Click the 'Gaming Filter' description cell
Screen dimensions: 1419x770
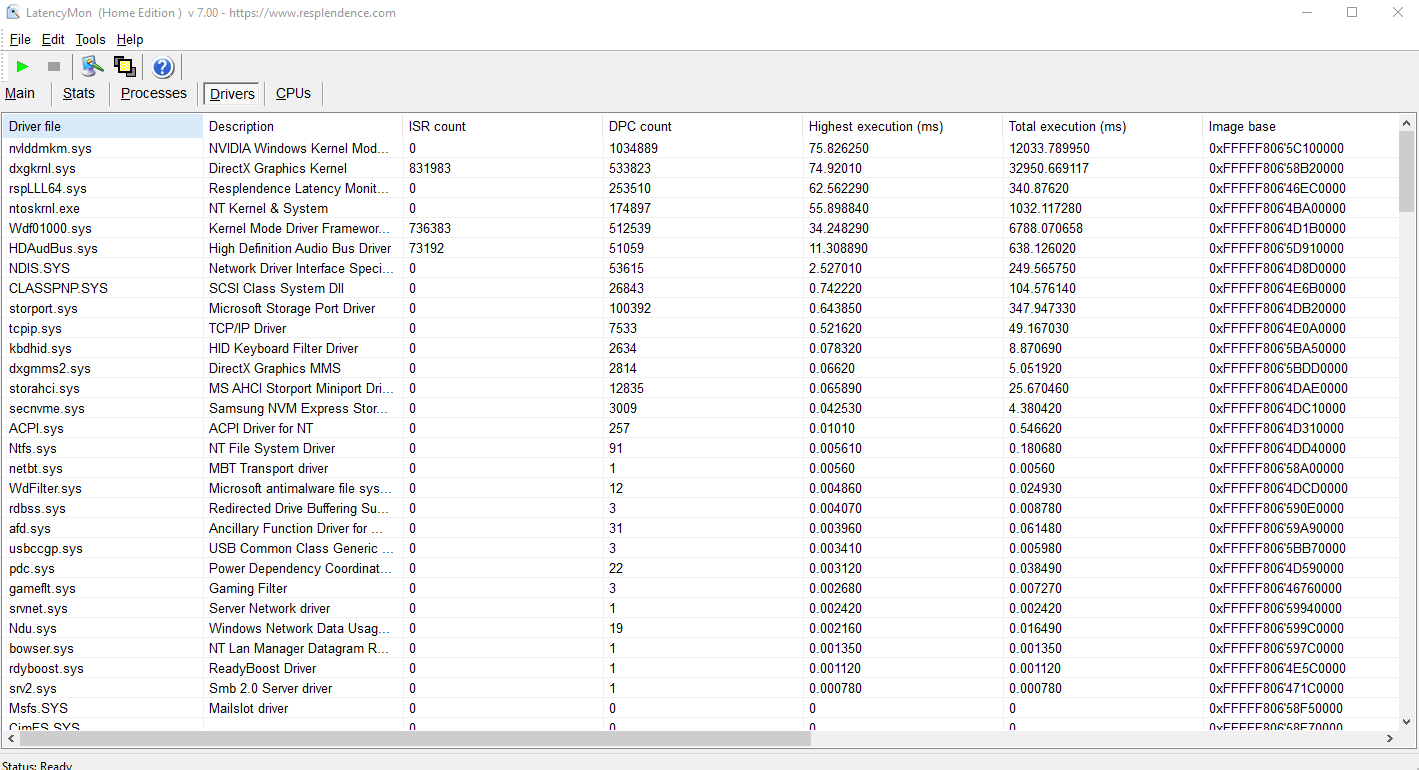(248, 588)
